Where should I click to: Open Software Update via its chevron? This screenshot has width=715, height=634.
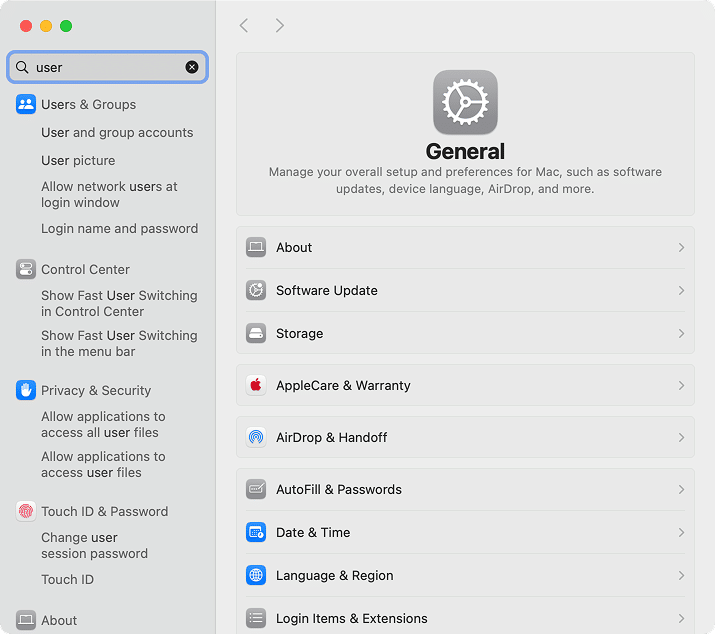pos(681,291)
